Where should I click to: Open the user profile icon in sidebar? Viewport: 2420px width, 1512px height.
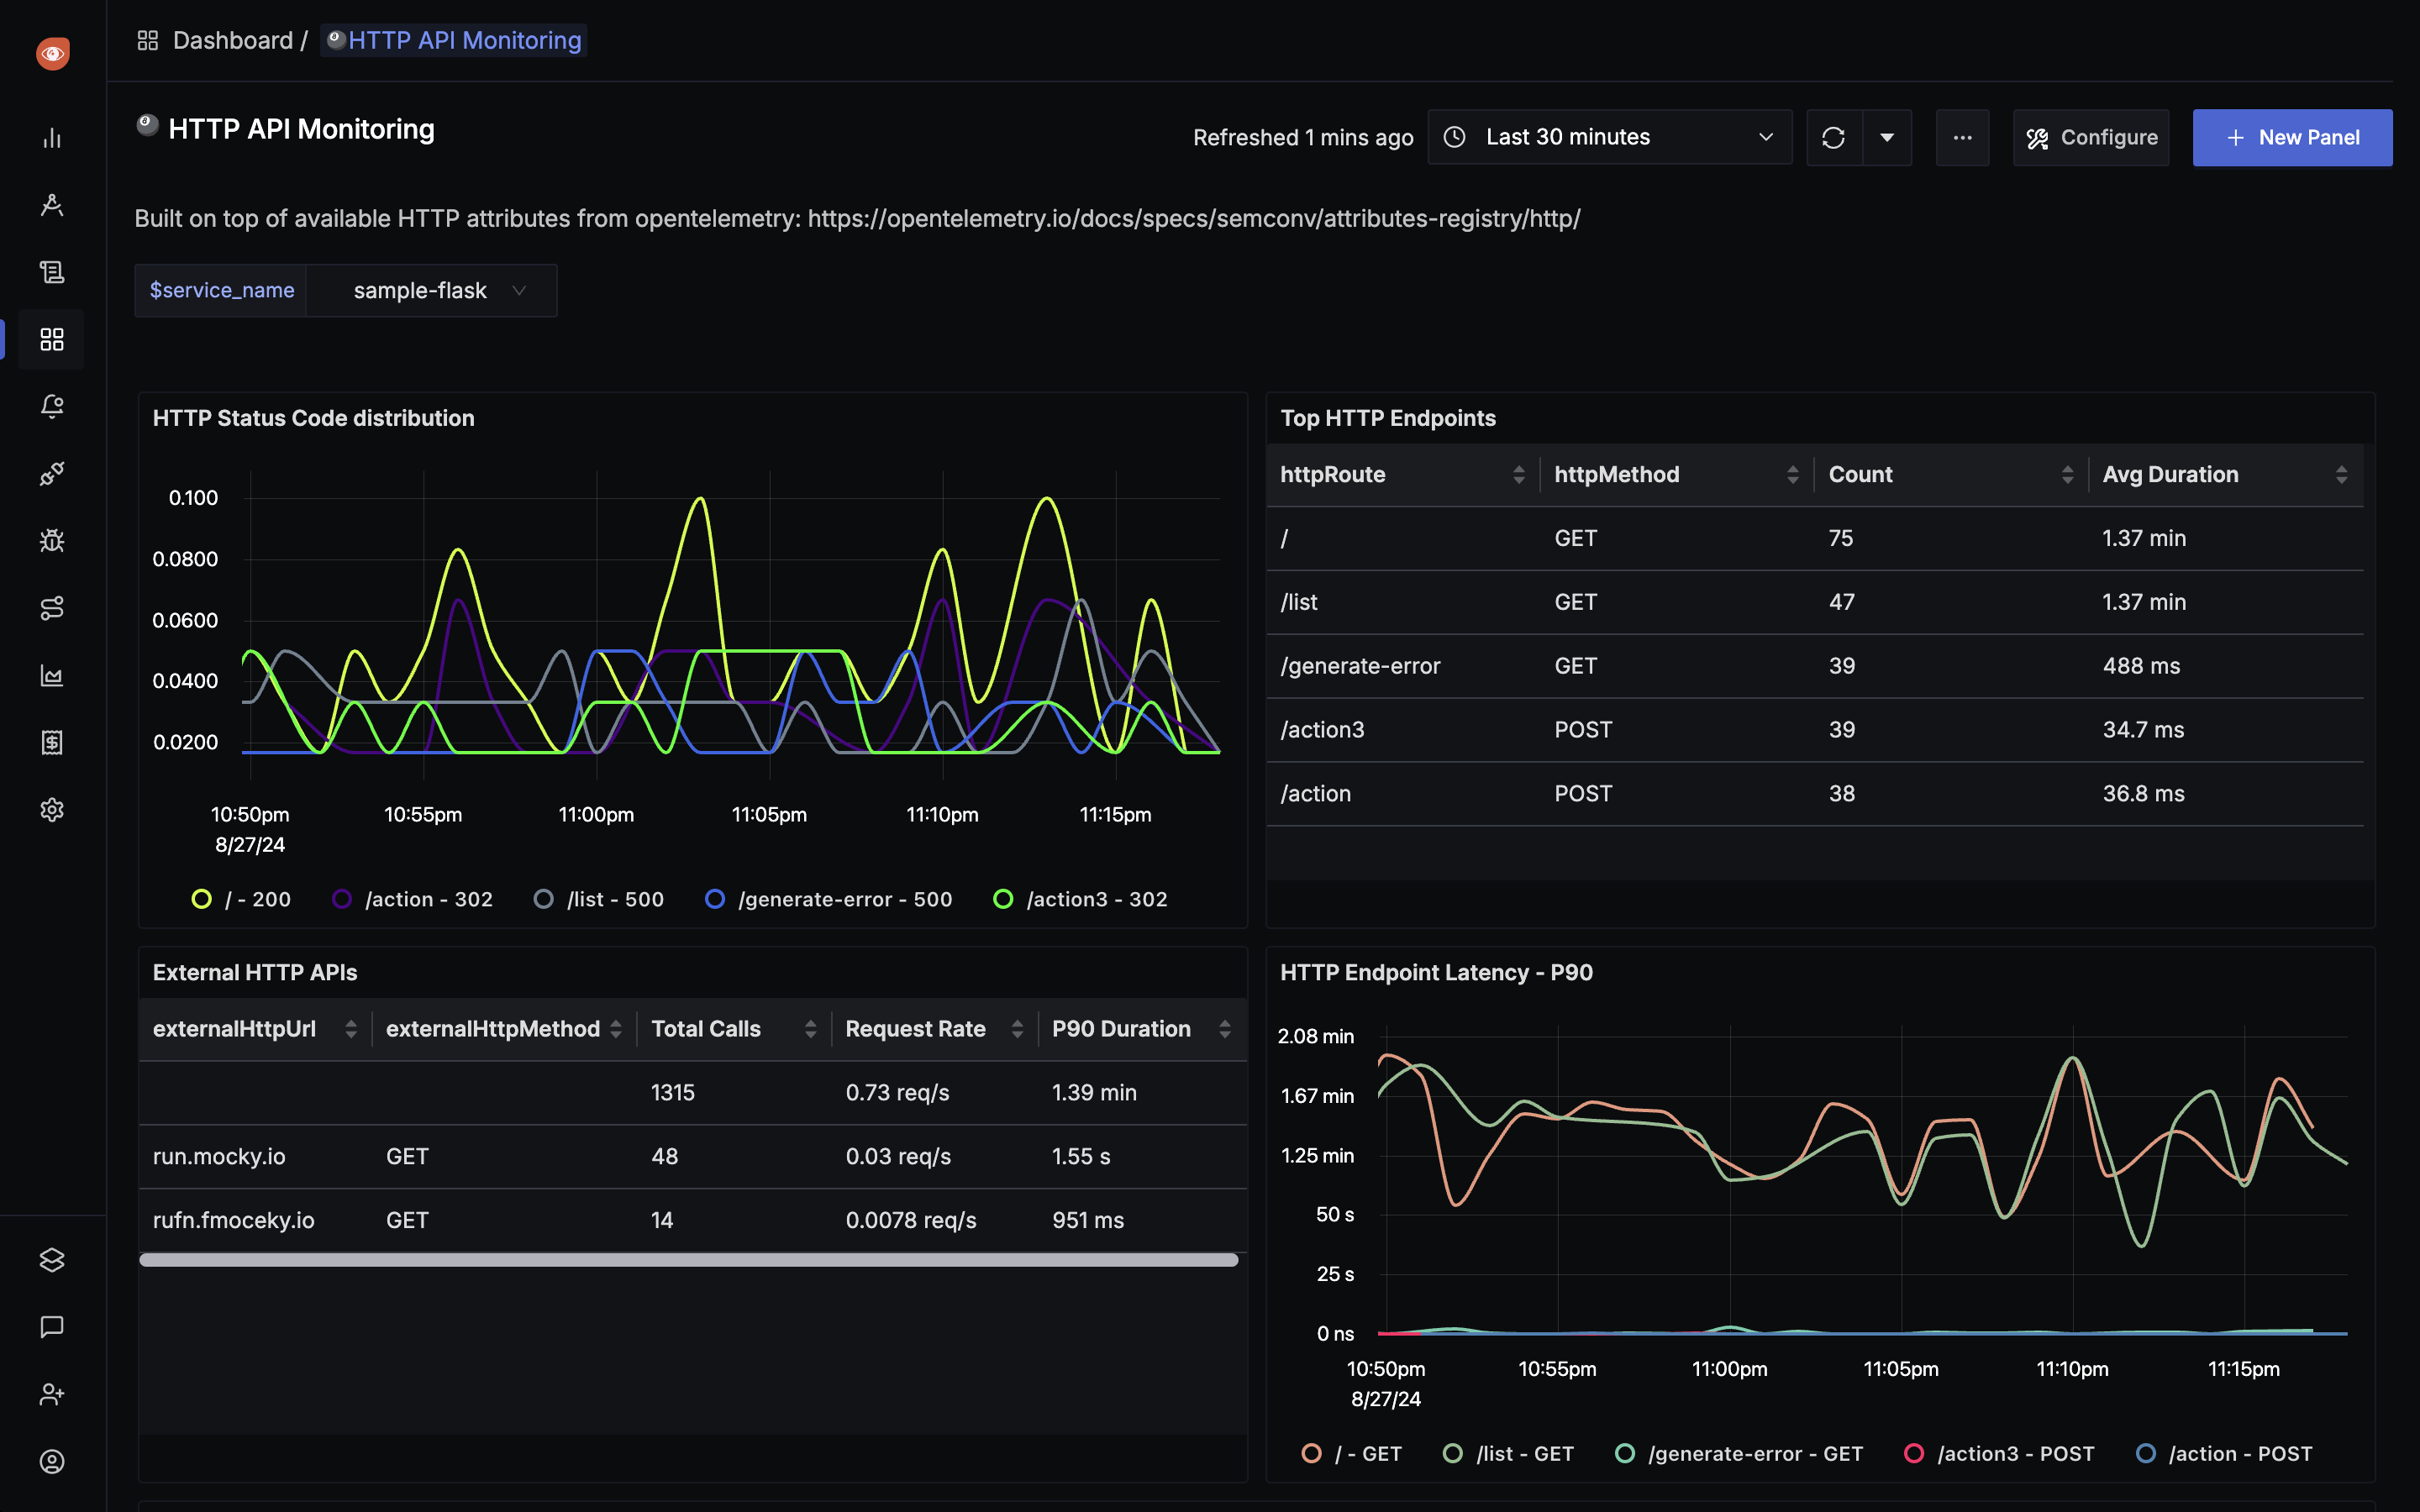click(52, 1461)
